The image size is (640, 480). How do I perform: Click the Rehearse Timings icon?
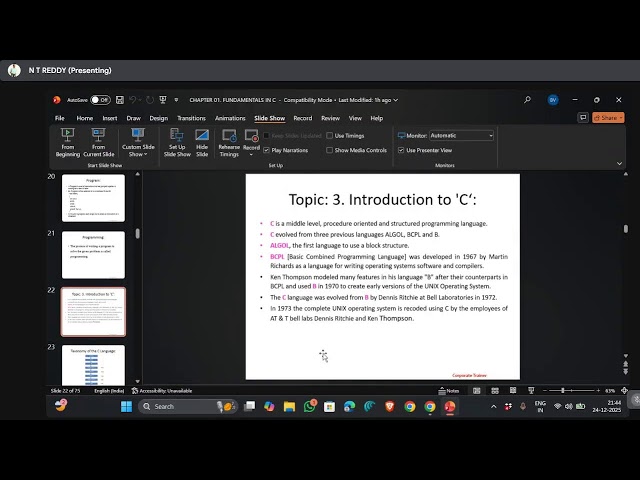[x=229, y=142]
